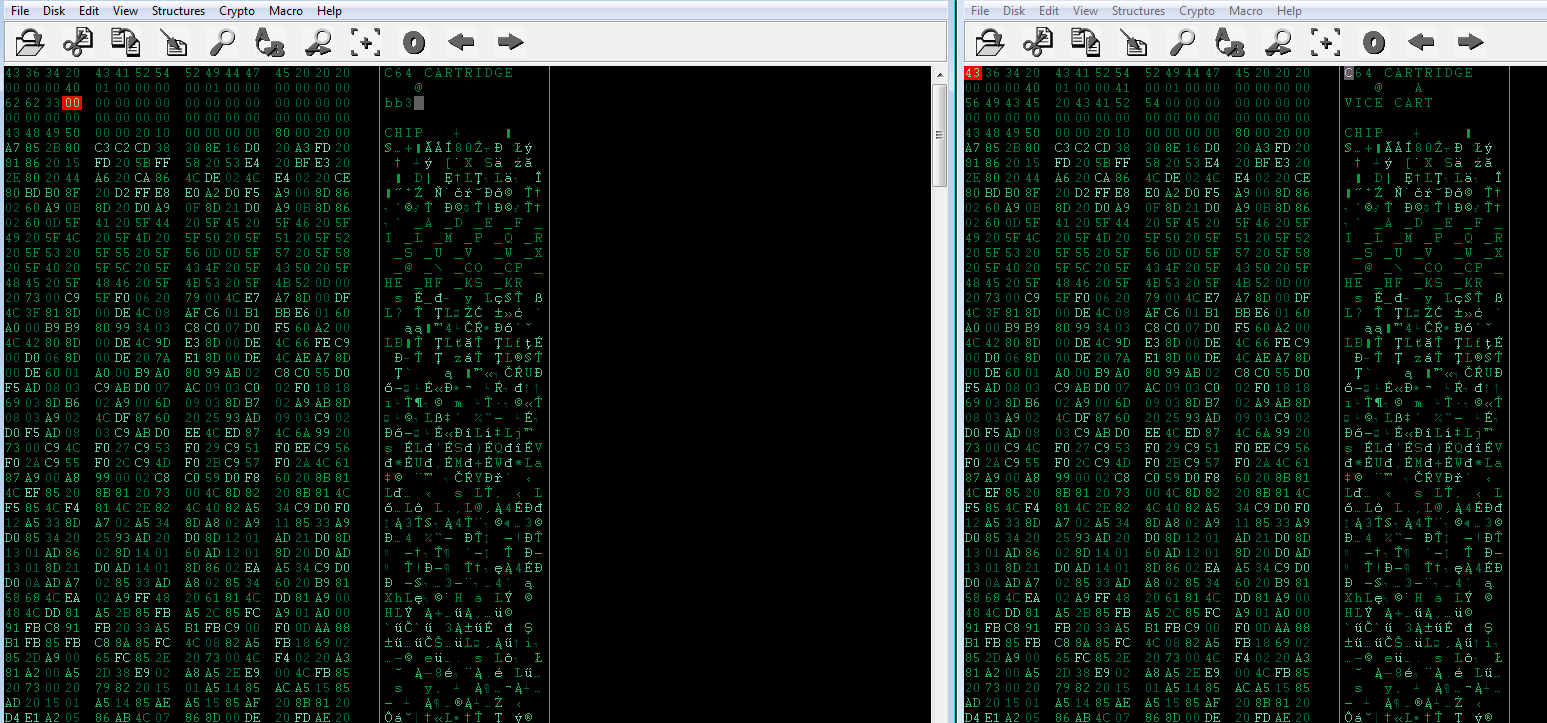Open the Structures menu in right window

[x=1138, y=11]
